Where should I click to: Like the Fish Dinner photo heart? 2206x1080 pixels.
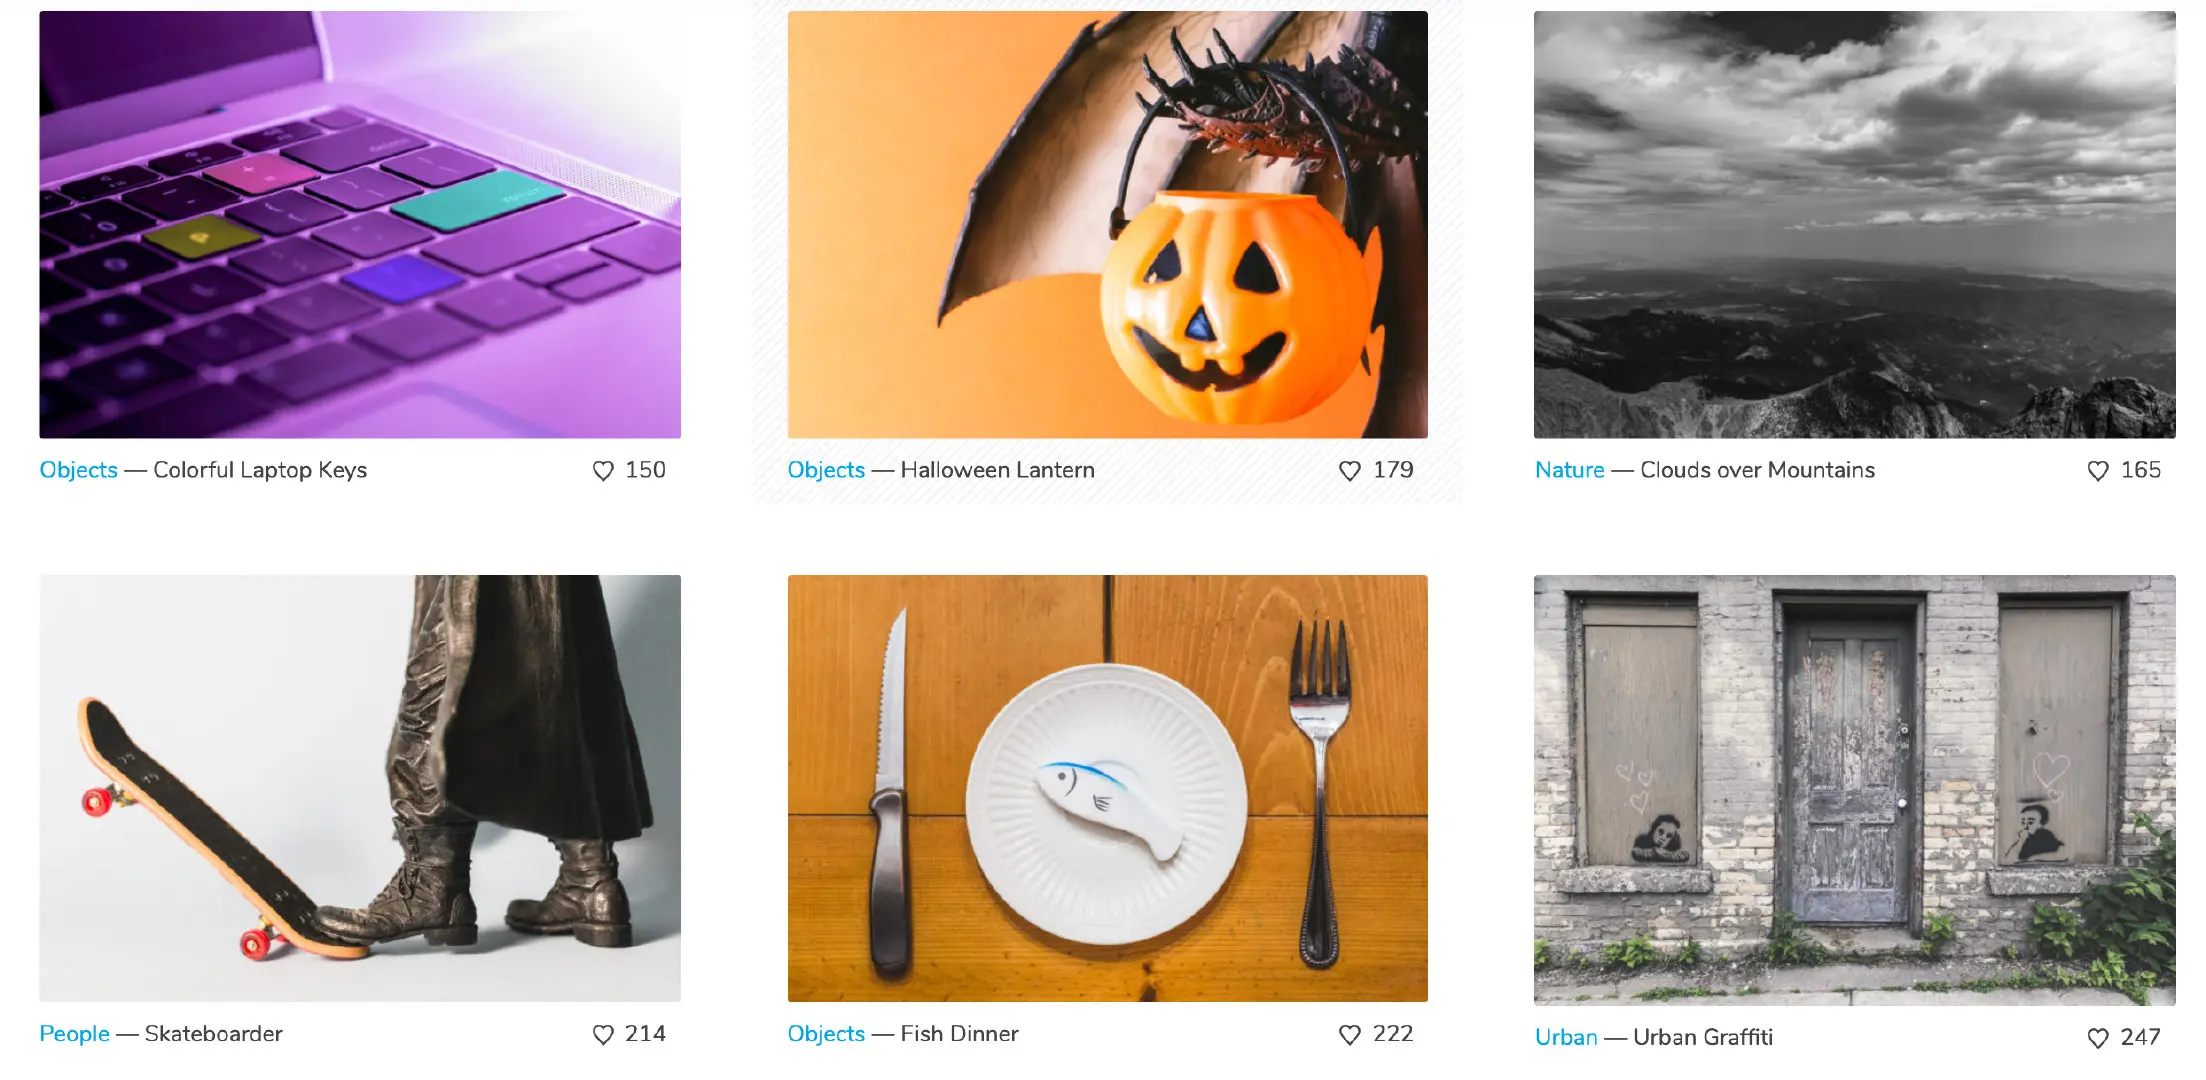coord(1350,1035)
